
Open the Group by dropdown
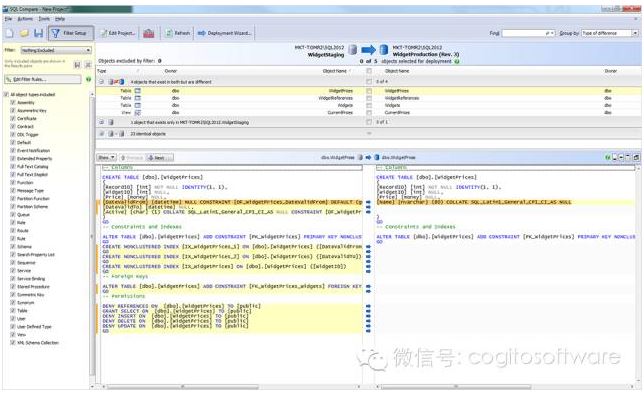(610, 33)
